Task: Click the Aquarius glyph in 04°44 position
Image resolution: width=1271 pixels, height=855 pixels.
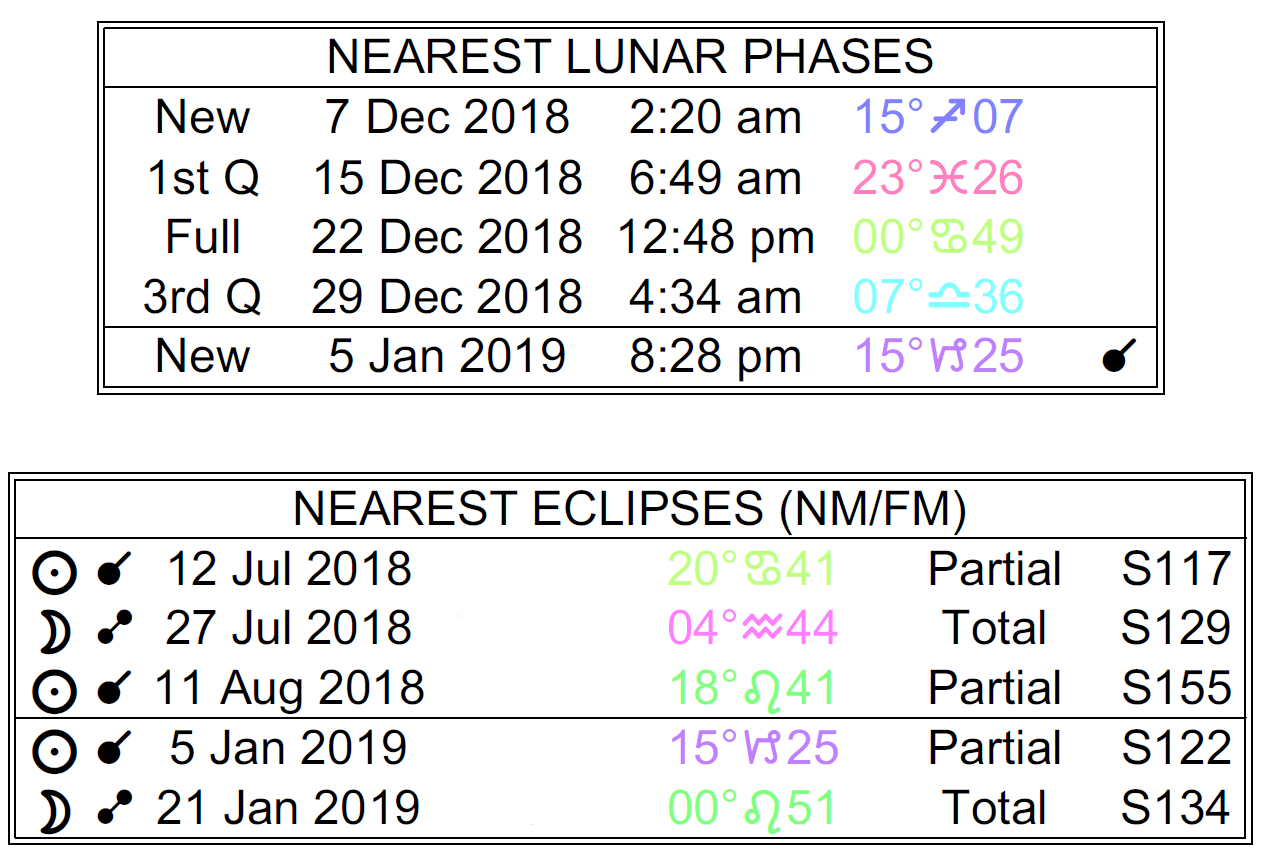Action: [766, 629]
